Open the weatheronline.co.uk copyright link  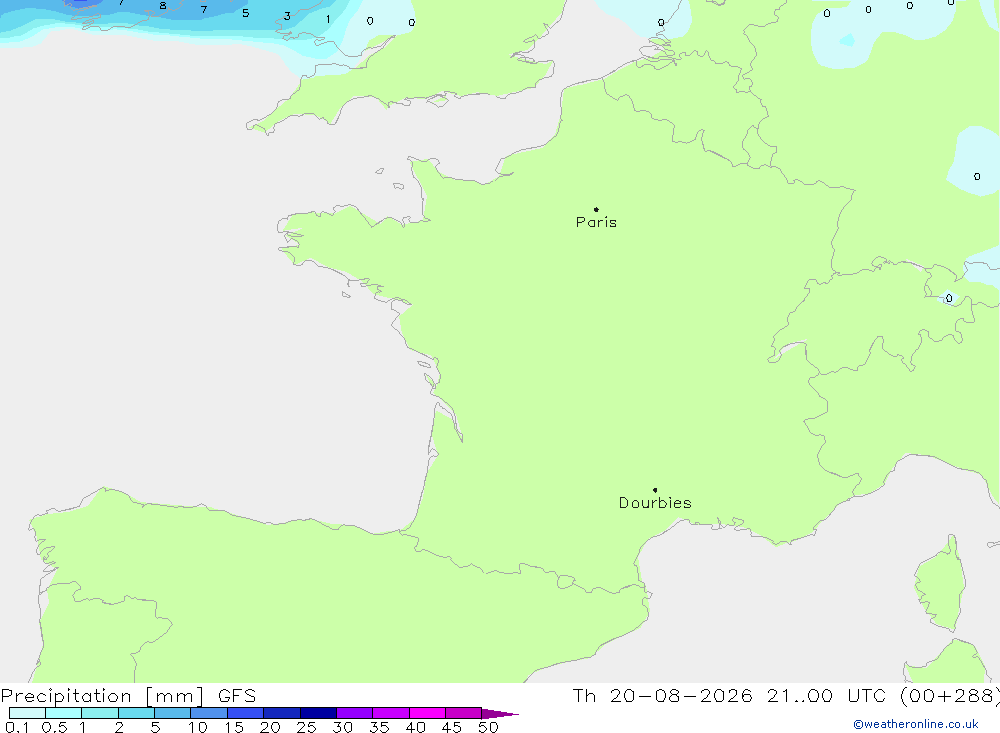coord(916,724)
